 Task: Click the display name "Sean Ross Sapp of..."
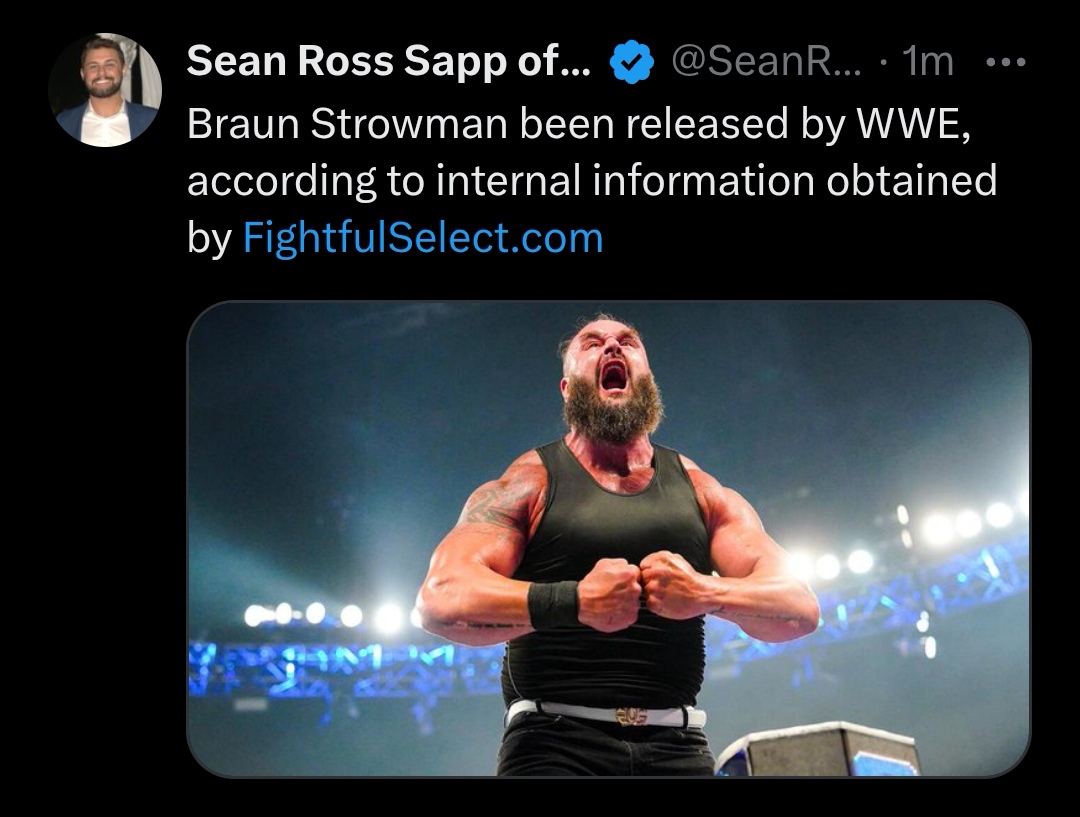[388, 64]
